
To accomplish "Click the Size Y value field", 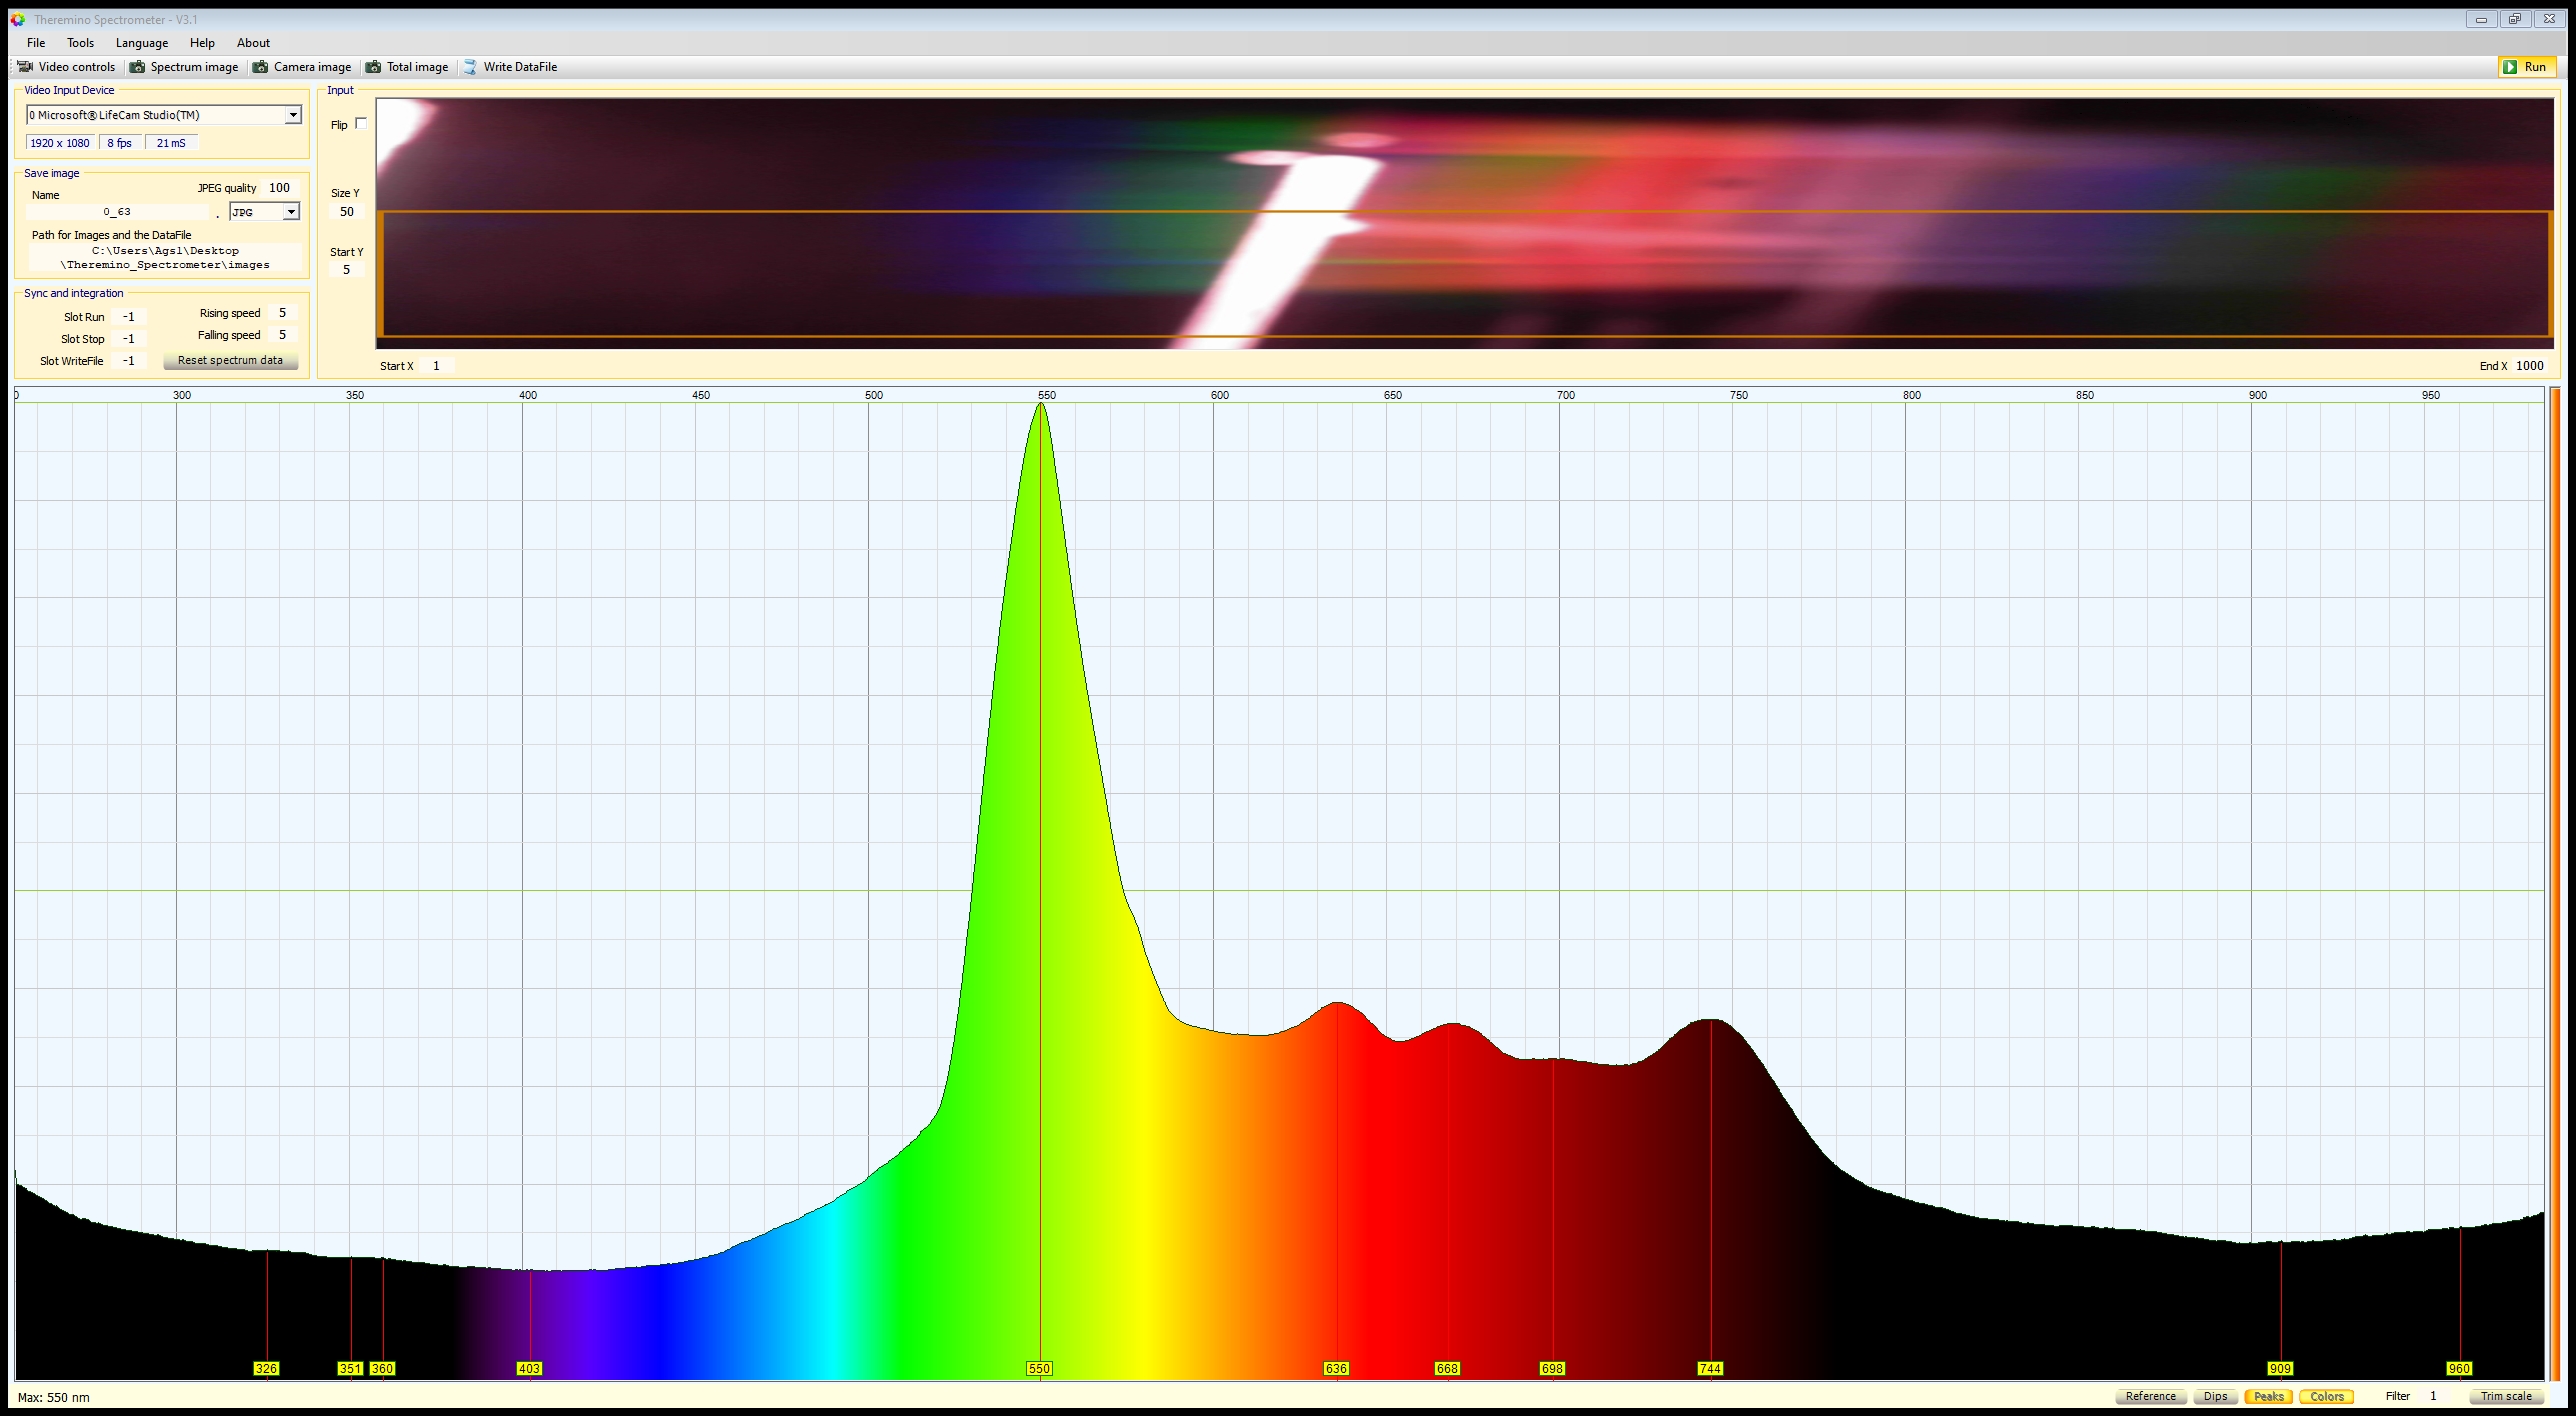I will 347,212.
